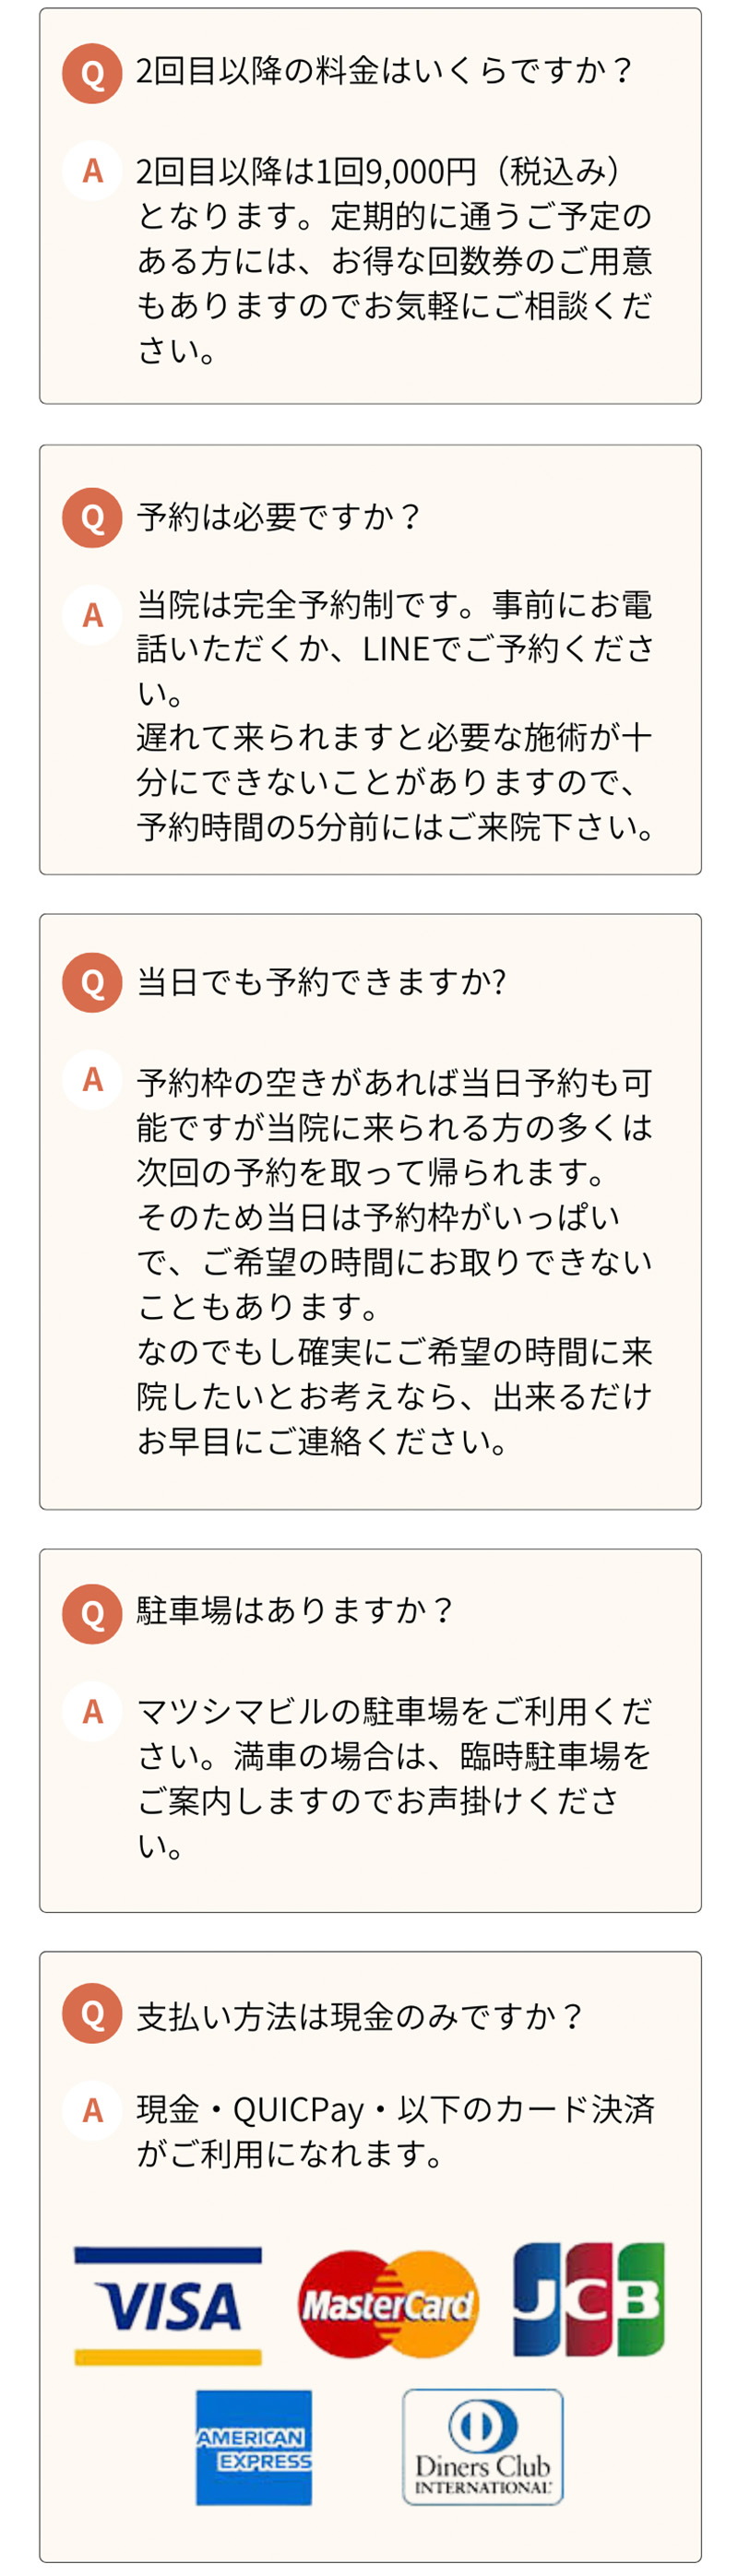The width and height of the screenshot is (738, 2576).
Task: Select the question 駐車場はありますか？
Action: (295, 1611)
